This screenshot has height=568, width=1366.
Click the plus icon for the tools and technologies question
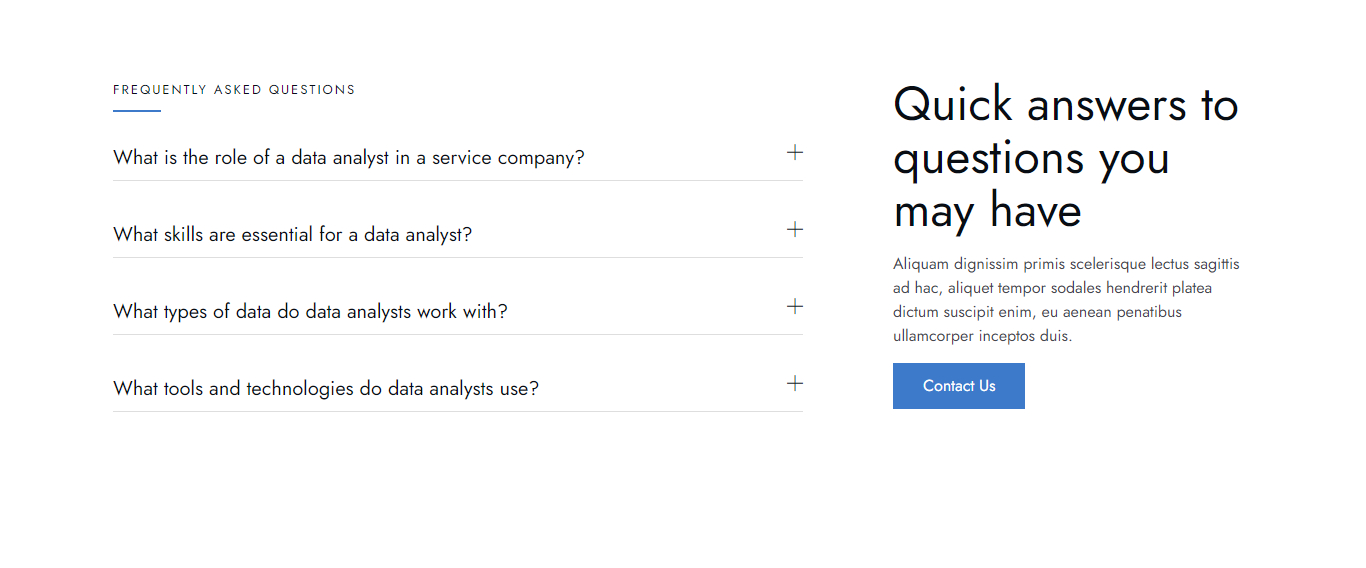point(795,384)
